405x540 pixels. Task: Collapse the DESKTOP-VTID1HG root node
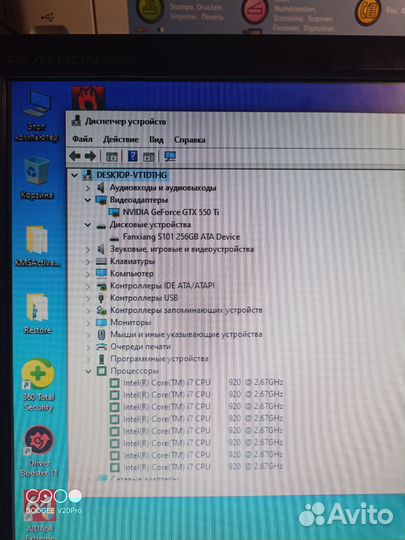click(x=75, y=175)
